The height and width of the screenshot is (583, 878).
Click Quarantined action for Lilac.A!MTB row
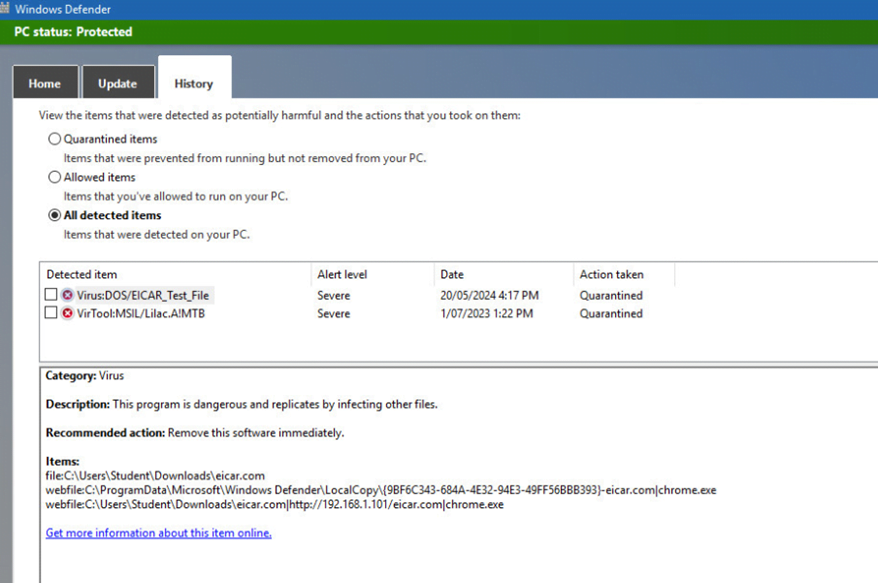click(x=611, y=314)
